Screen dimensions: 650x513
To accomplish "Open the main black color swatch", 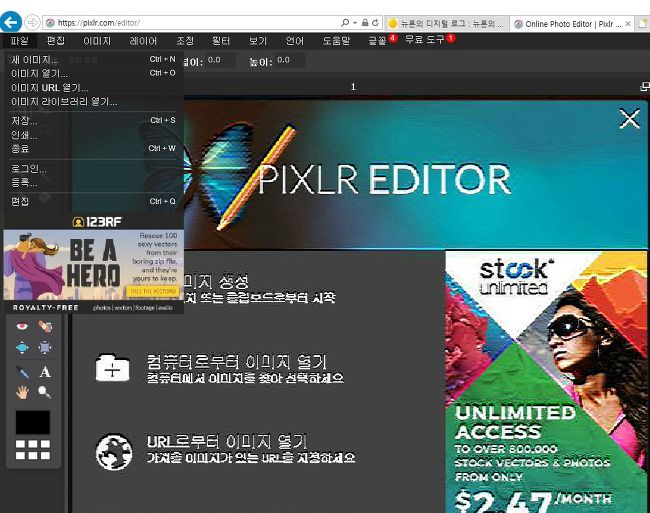I will click(33, 422).
